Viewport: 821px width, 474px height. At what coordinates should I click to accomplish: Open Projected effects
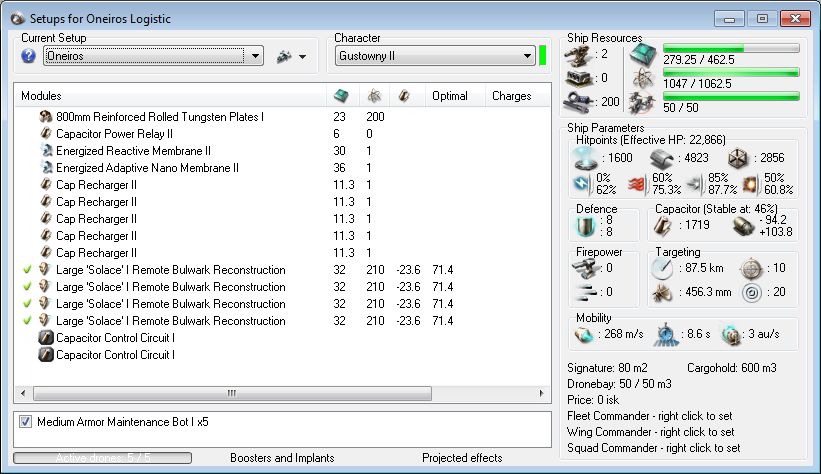click(462, 458)
